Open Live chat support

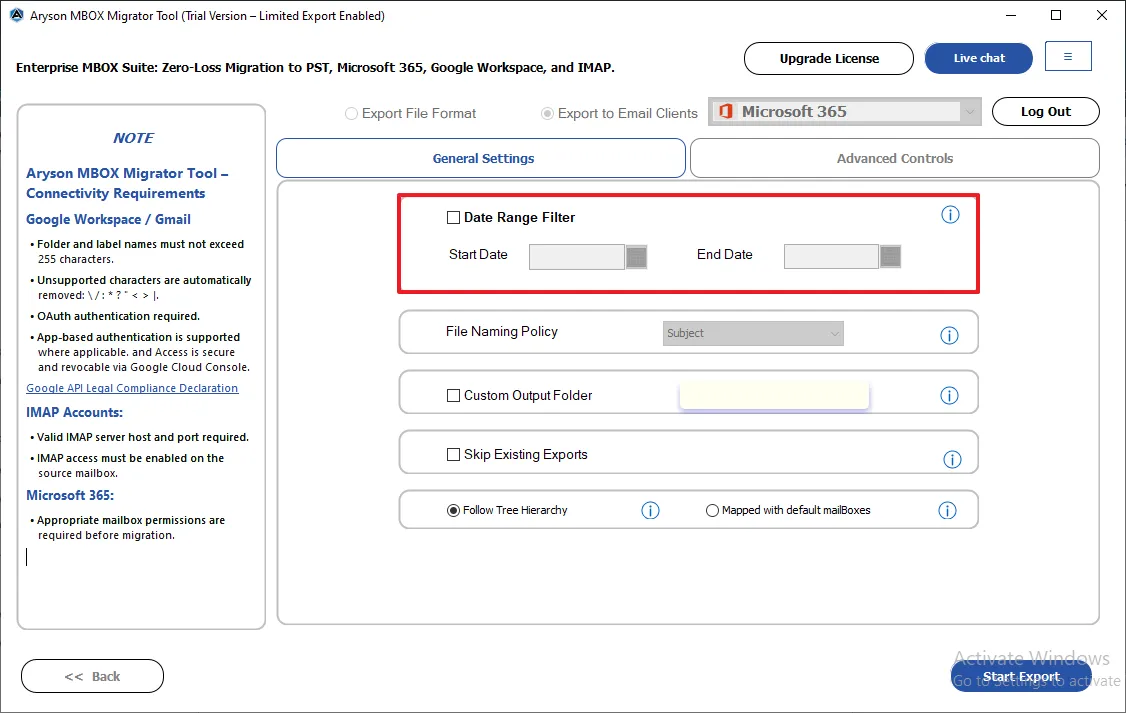click(x=979, y=58)
